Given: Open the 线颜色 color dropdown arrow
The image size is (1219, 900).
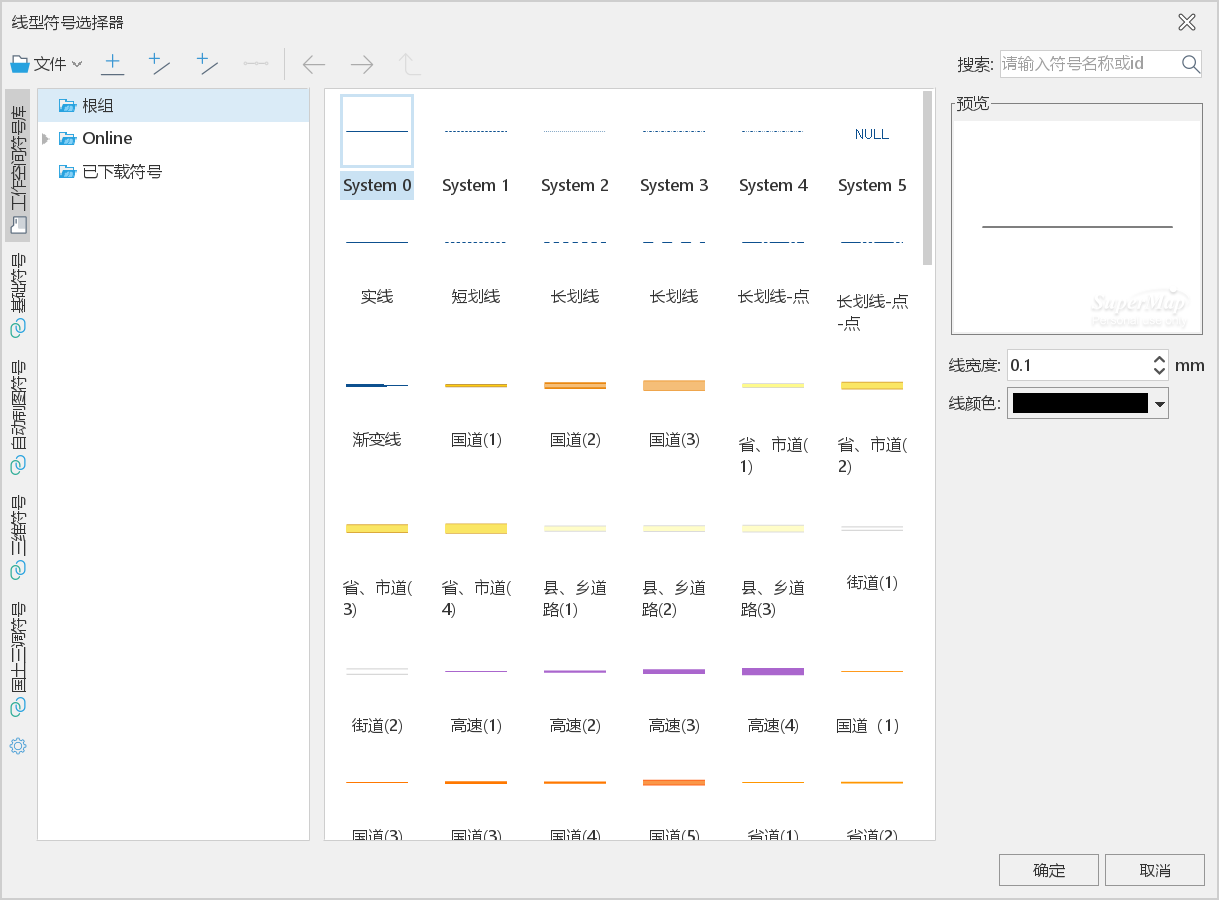Looking at the screenshot, I should click(1159, 404).
